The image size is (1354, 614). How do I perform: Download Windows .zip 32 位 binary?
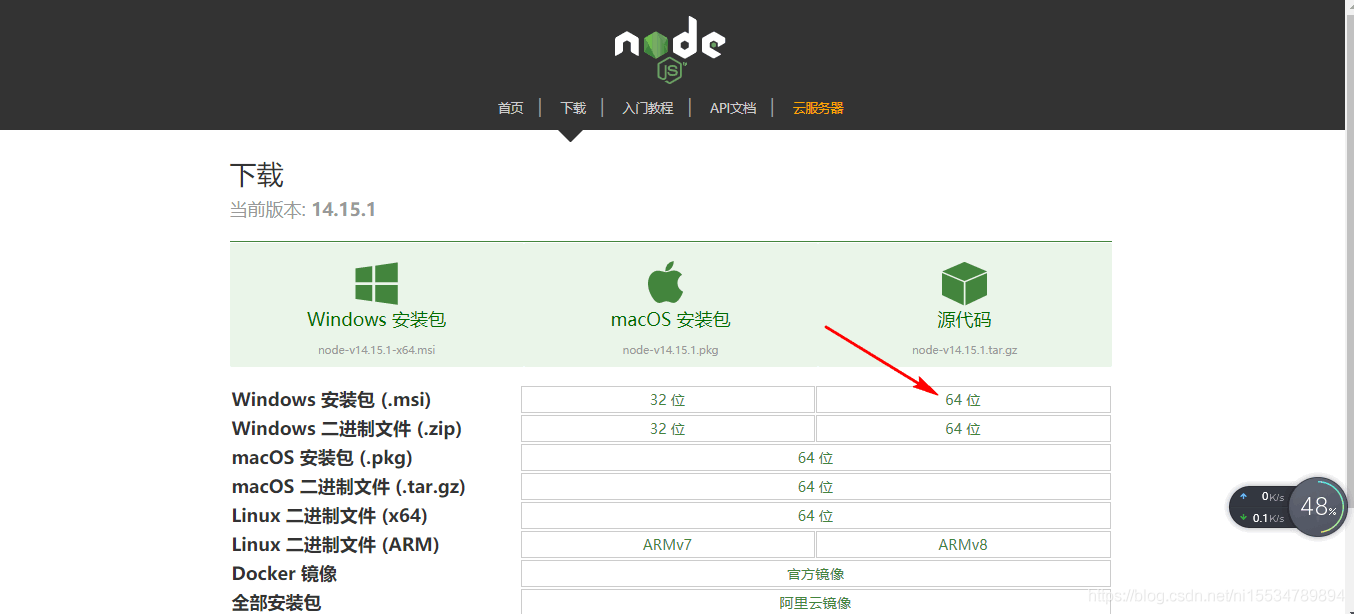tap(668, 429)
